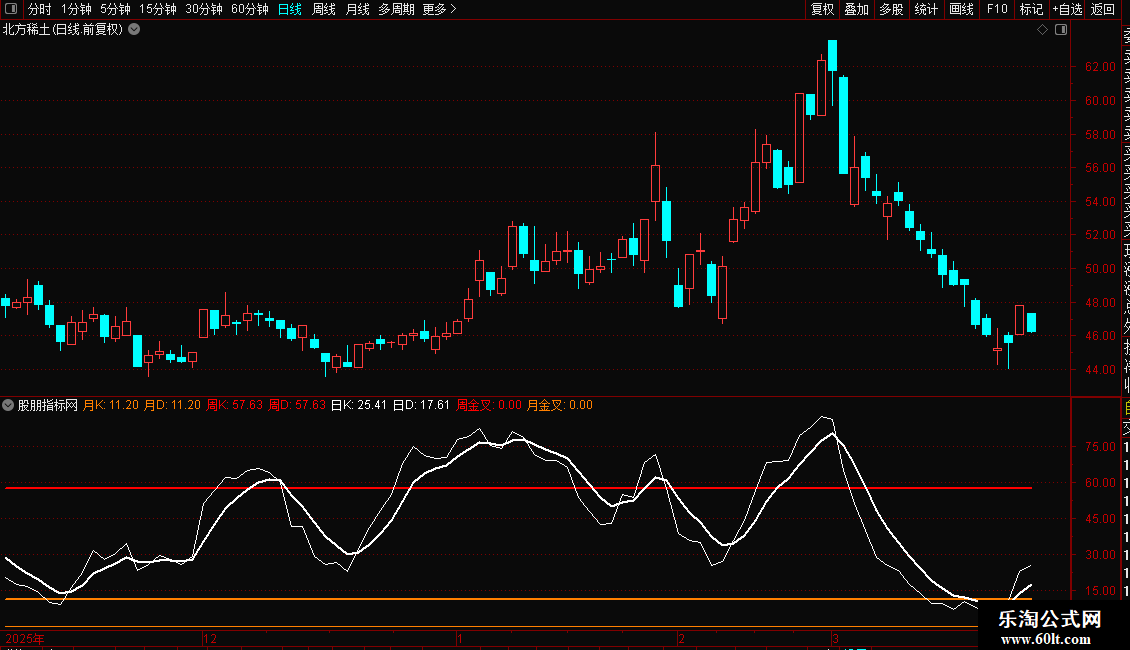Select the 15分钟 period
The image size is (1130, 650).
tap(158, 9)
